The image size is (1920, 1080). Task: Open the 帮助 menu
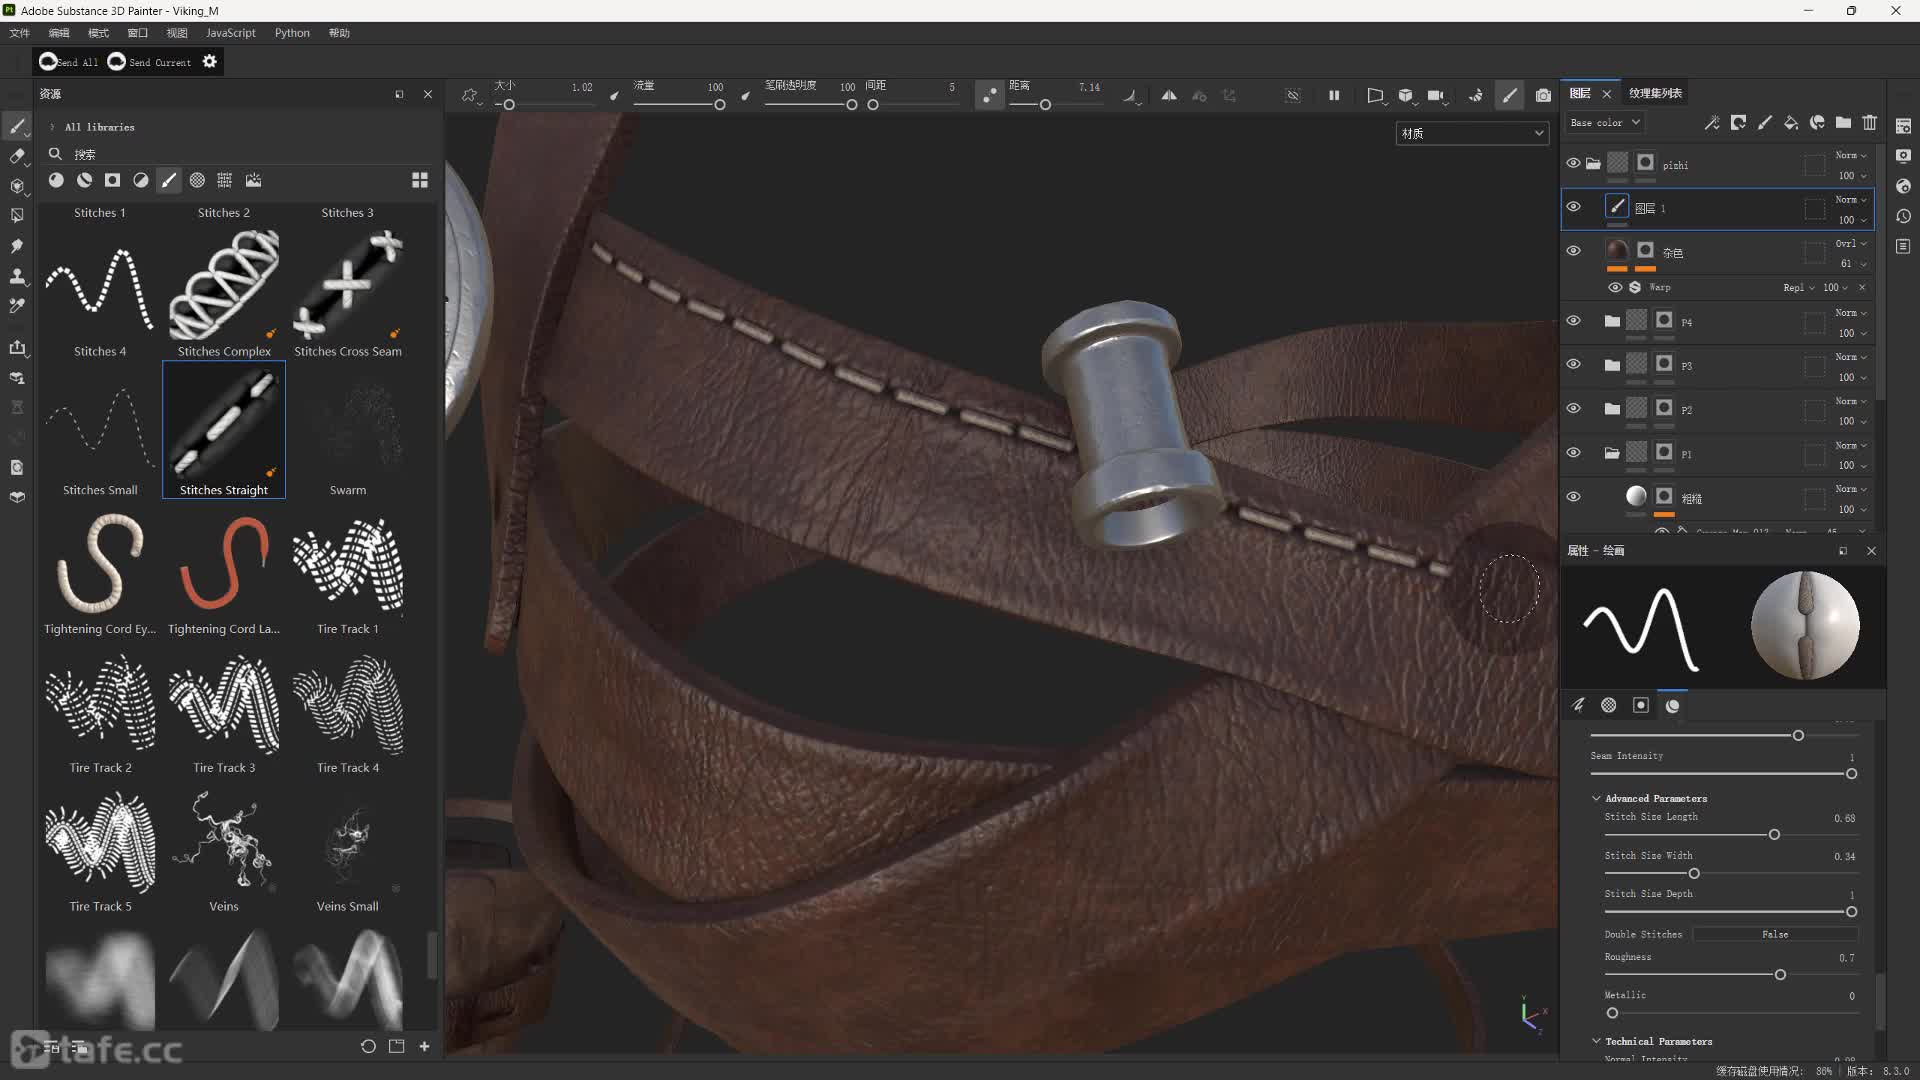tap(339, 33)
